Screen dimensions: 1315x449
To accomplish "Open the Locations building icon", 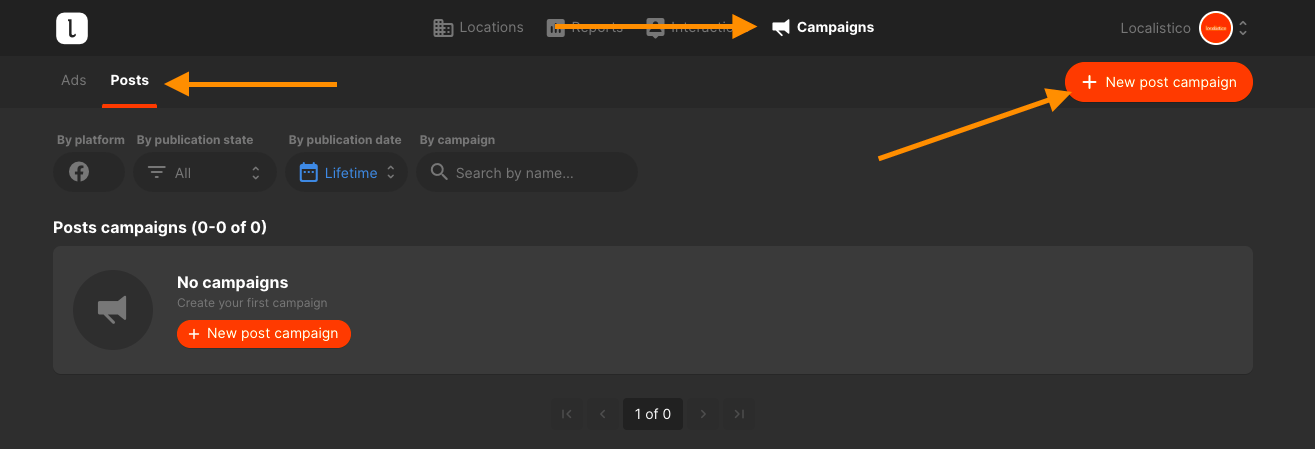I will point(443,28).
